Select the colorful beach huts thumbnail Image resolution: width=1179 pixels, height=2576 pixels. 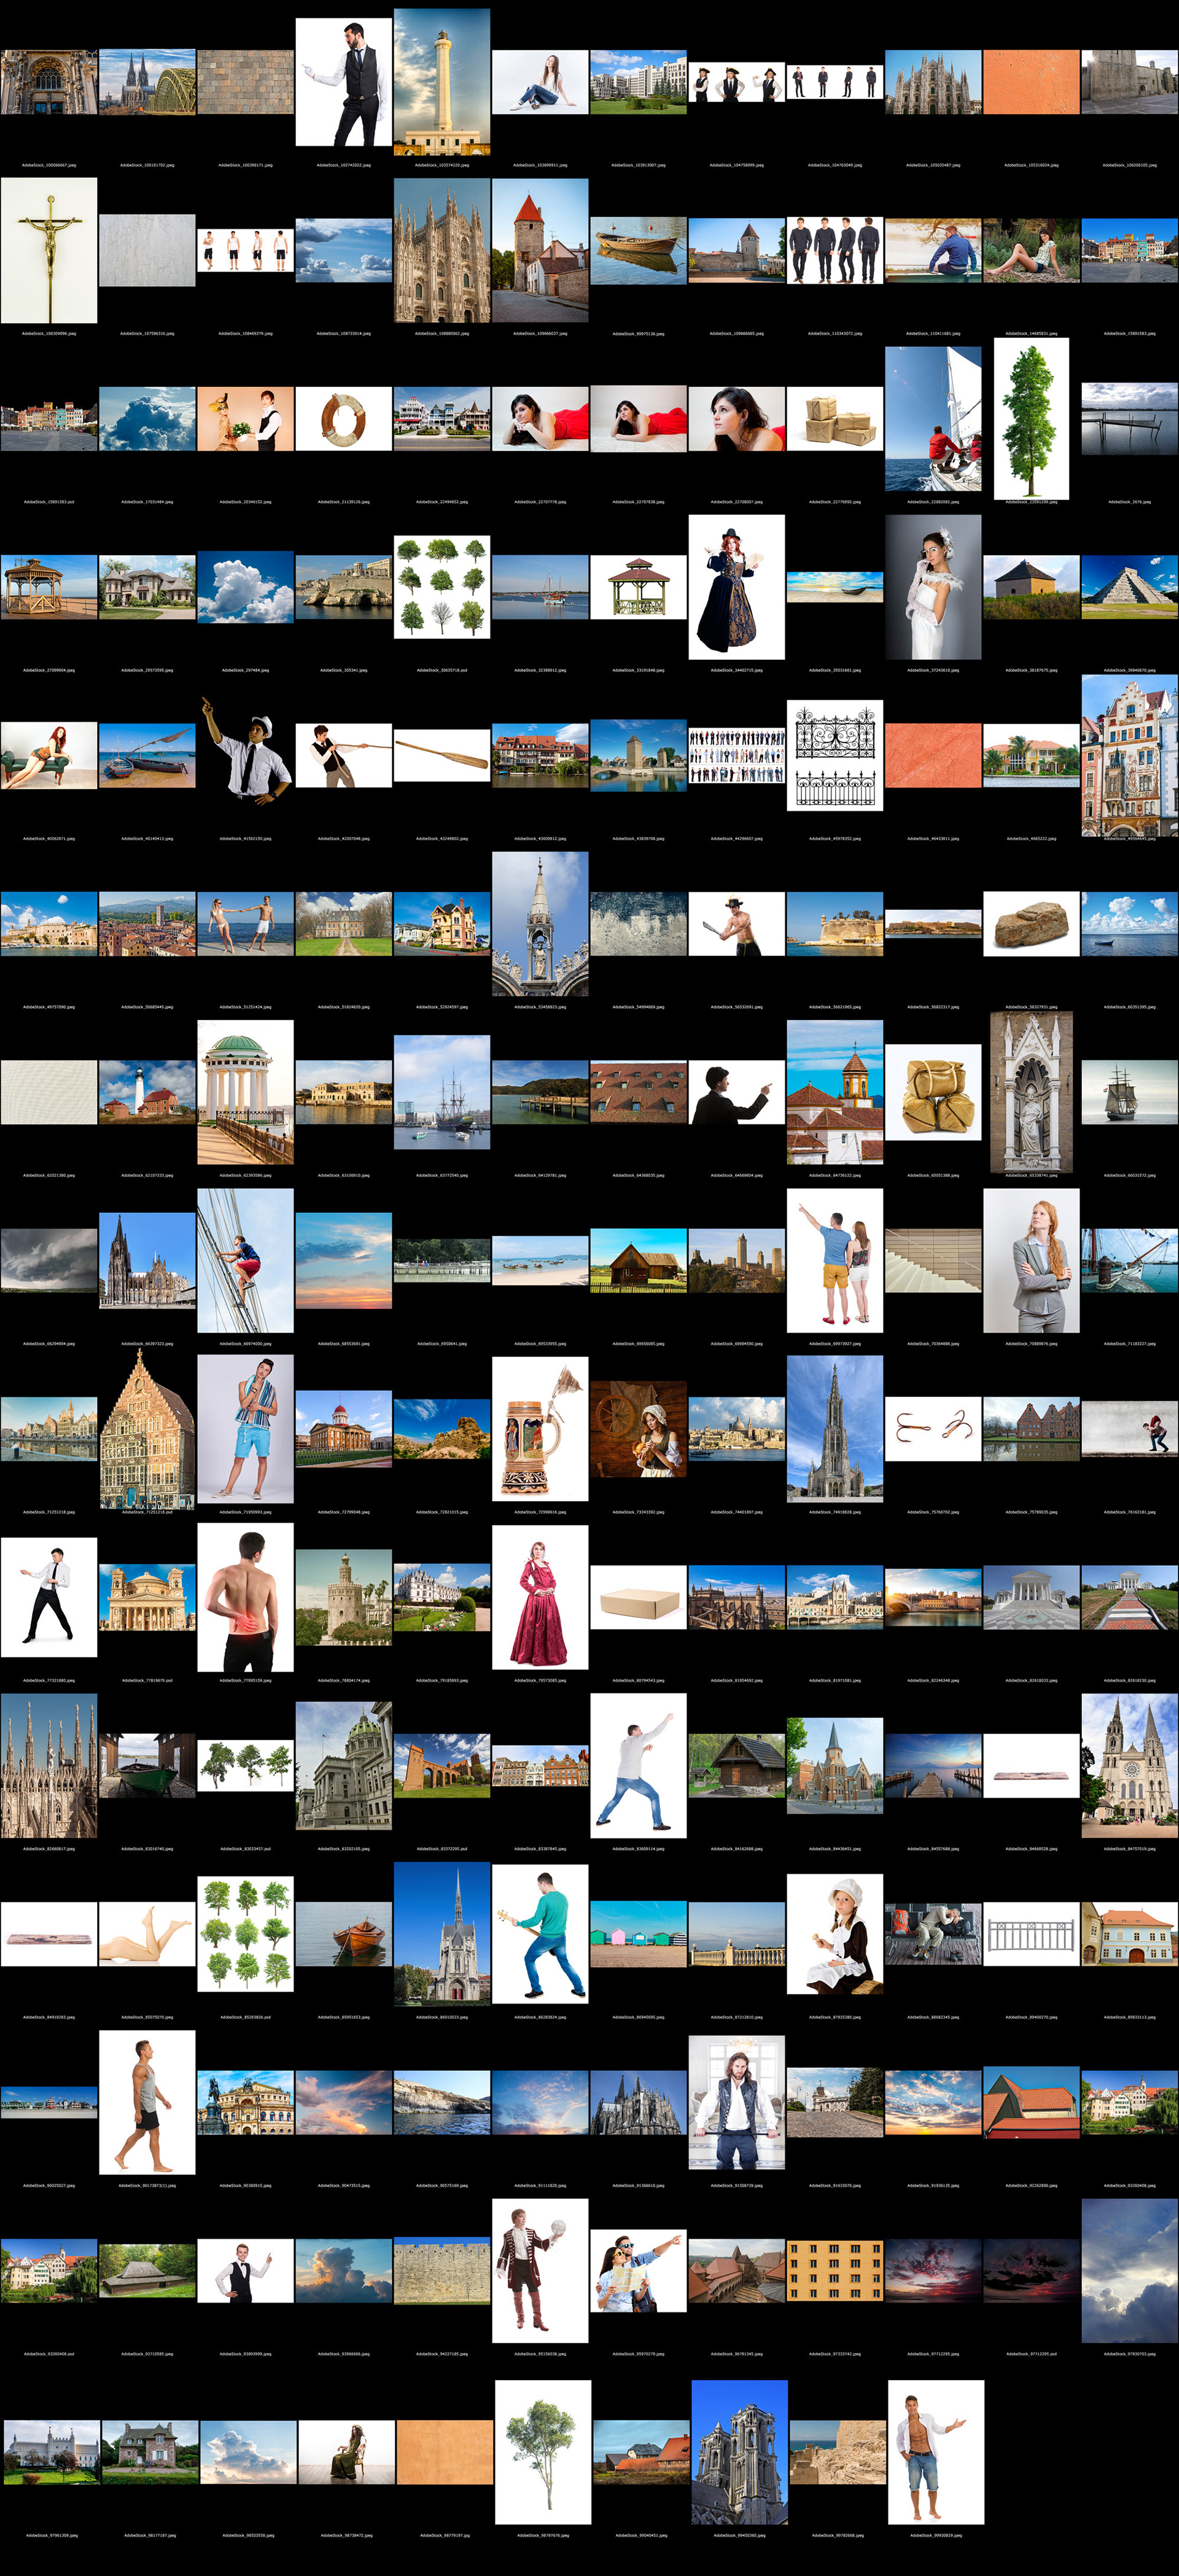pyautogui.click(x=638, y=1934)
